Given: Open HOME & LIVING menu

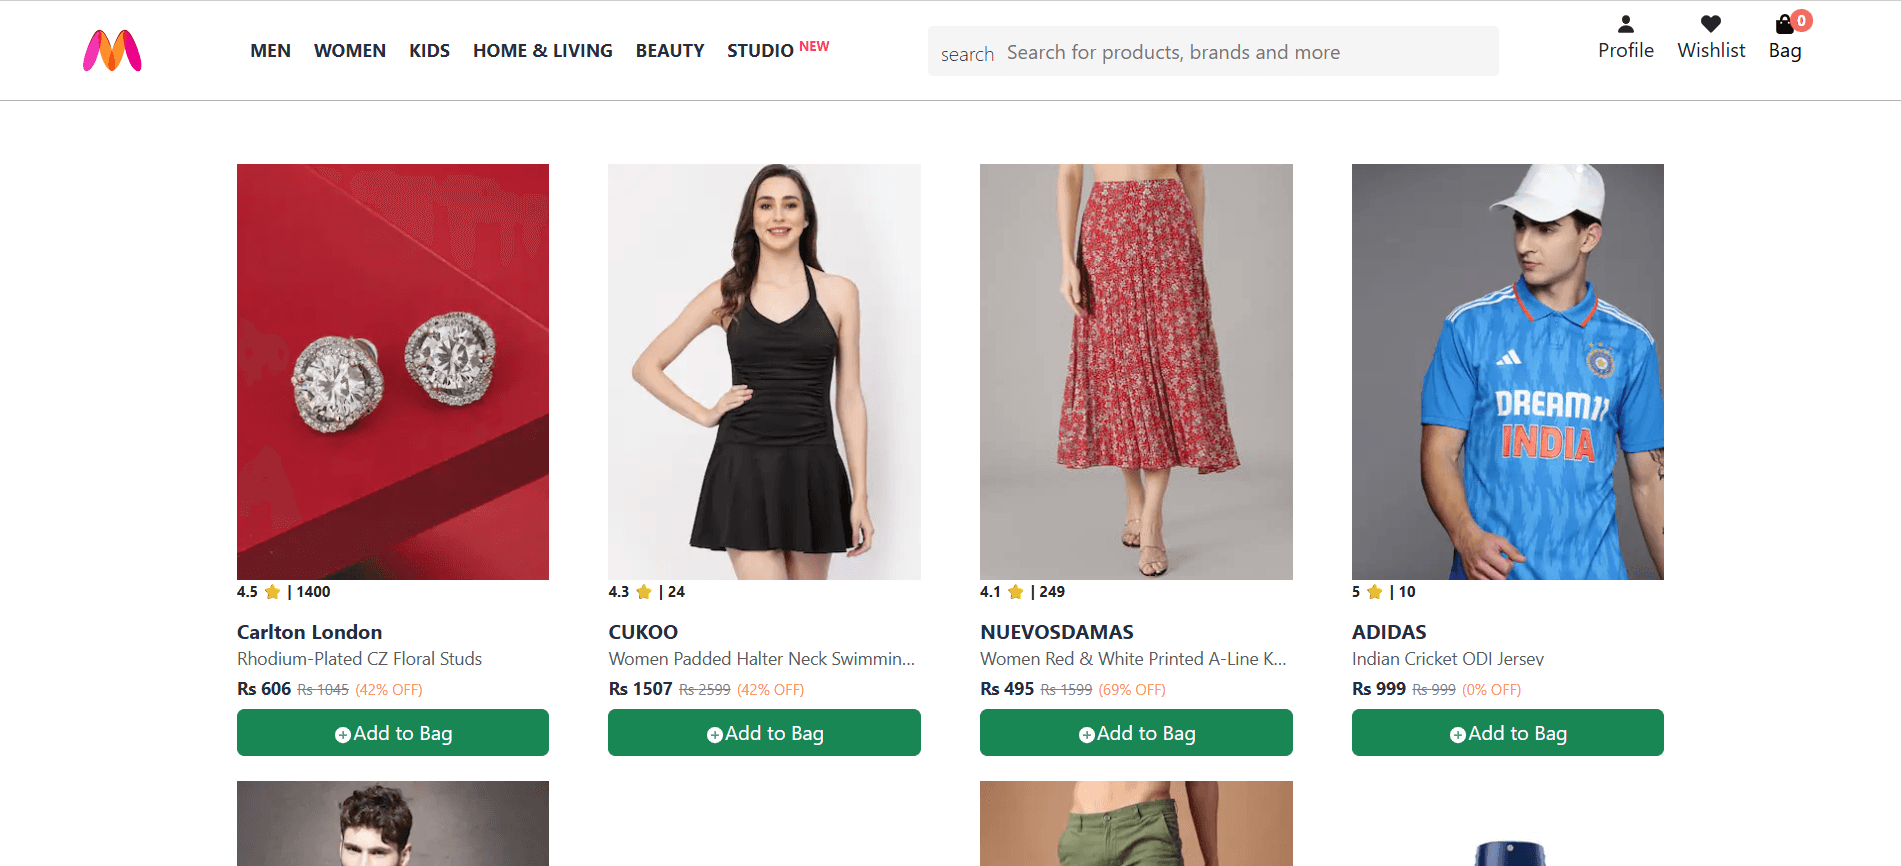Looking at the screenshot, I should [542, 51].
